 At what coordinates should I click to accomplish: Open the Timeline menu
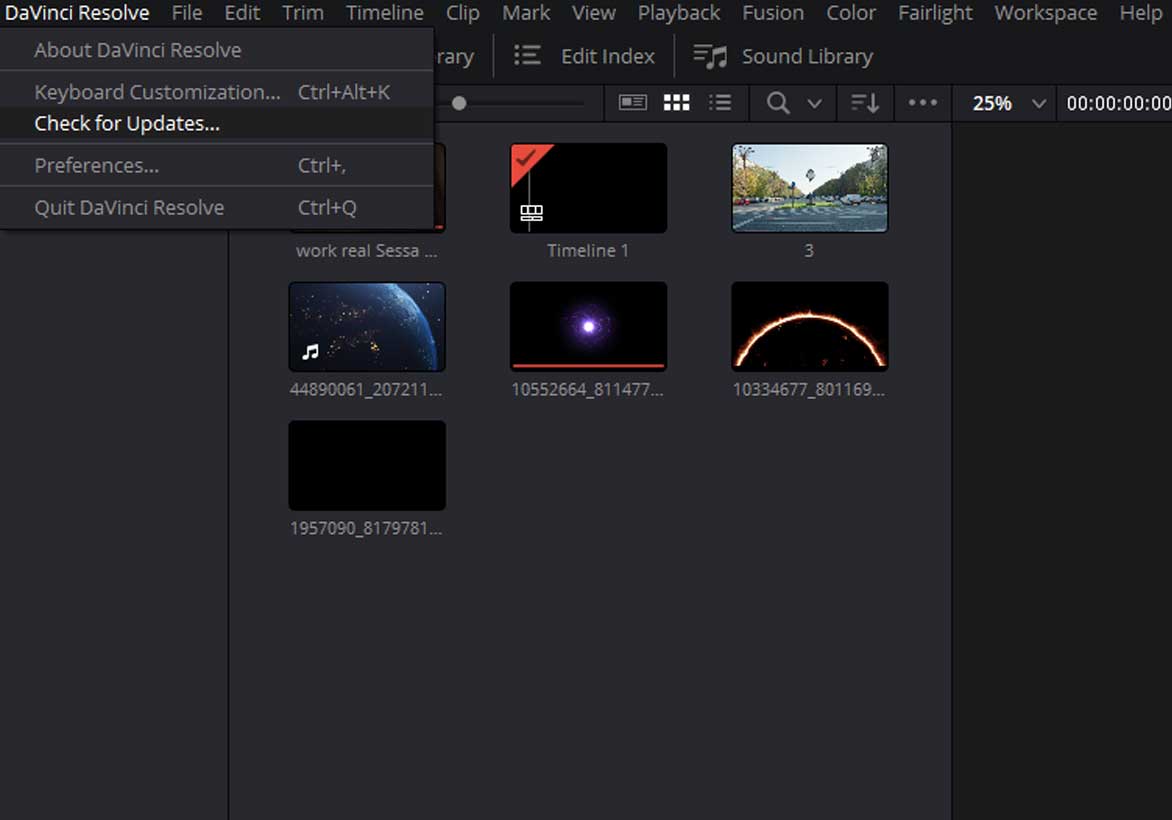384,13
